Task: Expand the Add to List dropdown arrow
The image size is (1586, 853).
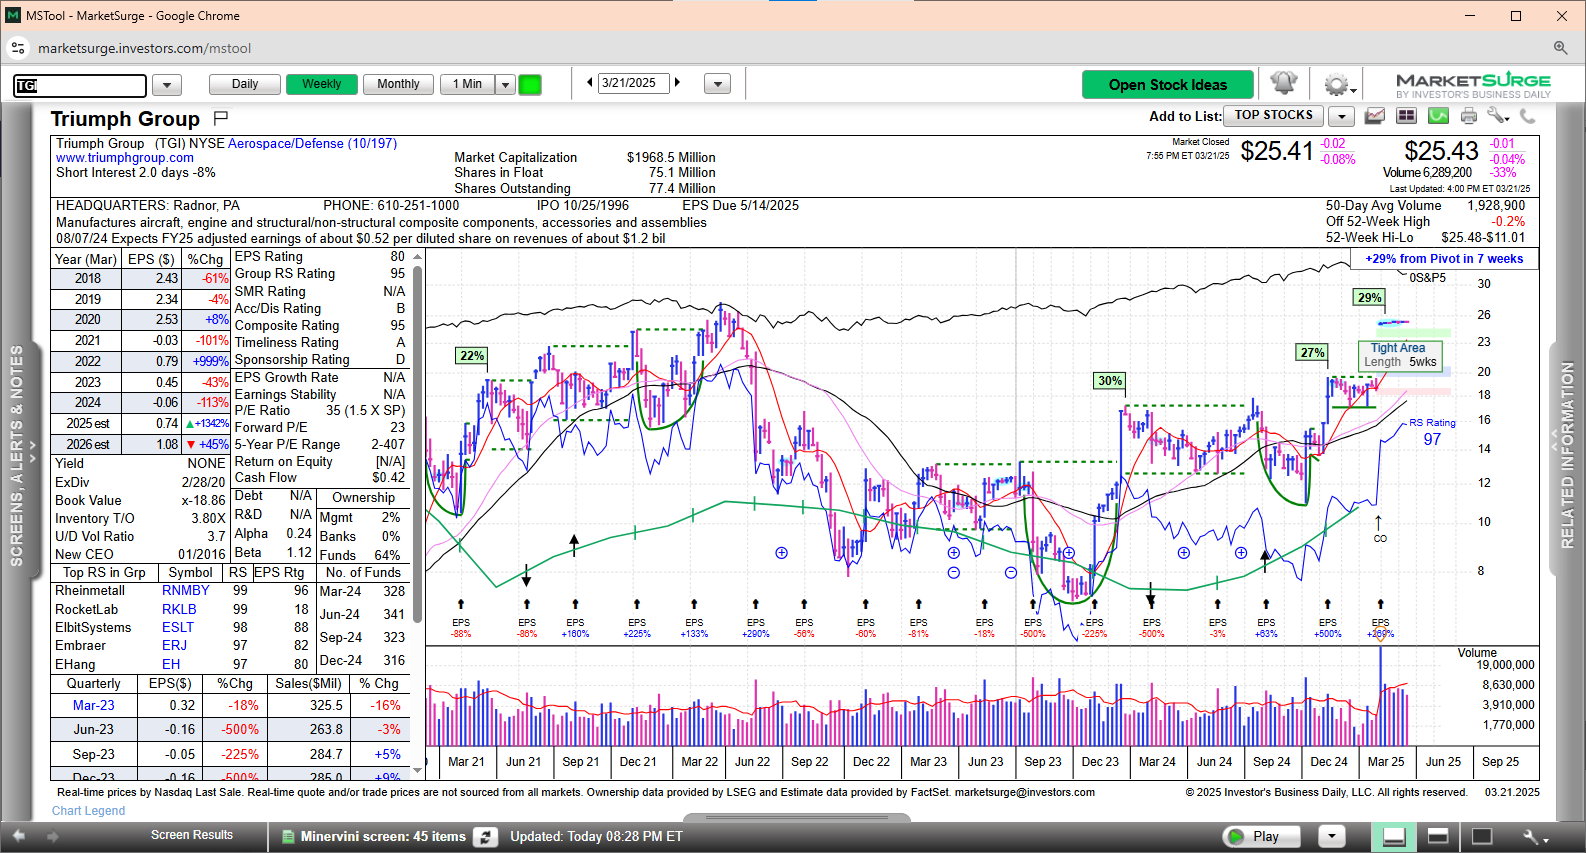Action: 1341,117
